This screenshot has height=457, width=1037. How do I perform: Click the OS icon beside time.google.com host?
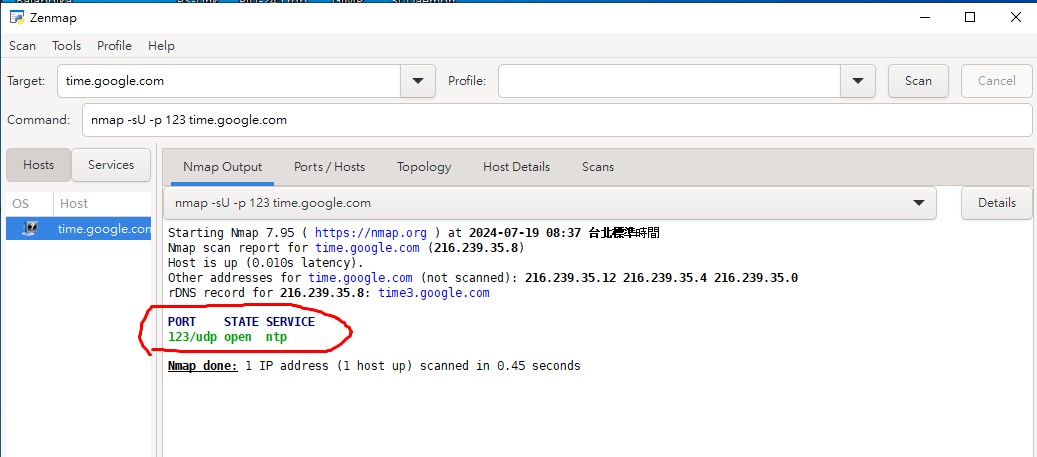click(30, 229)
